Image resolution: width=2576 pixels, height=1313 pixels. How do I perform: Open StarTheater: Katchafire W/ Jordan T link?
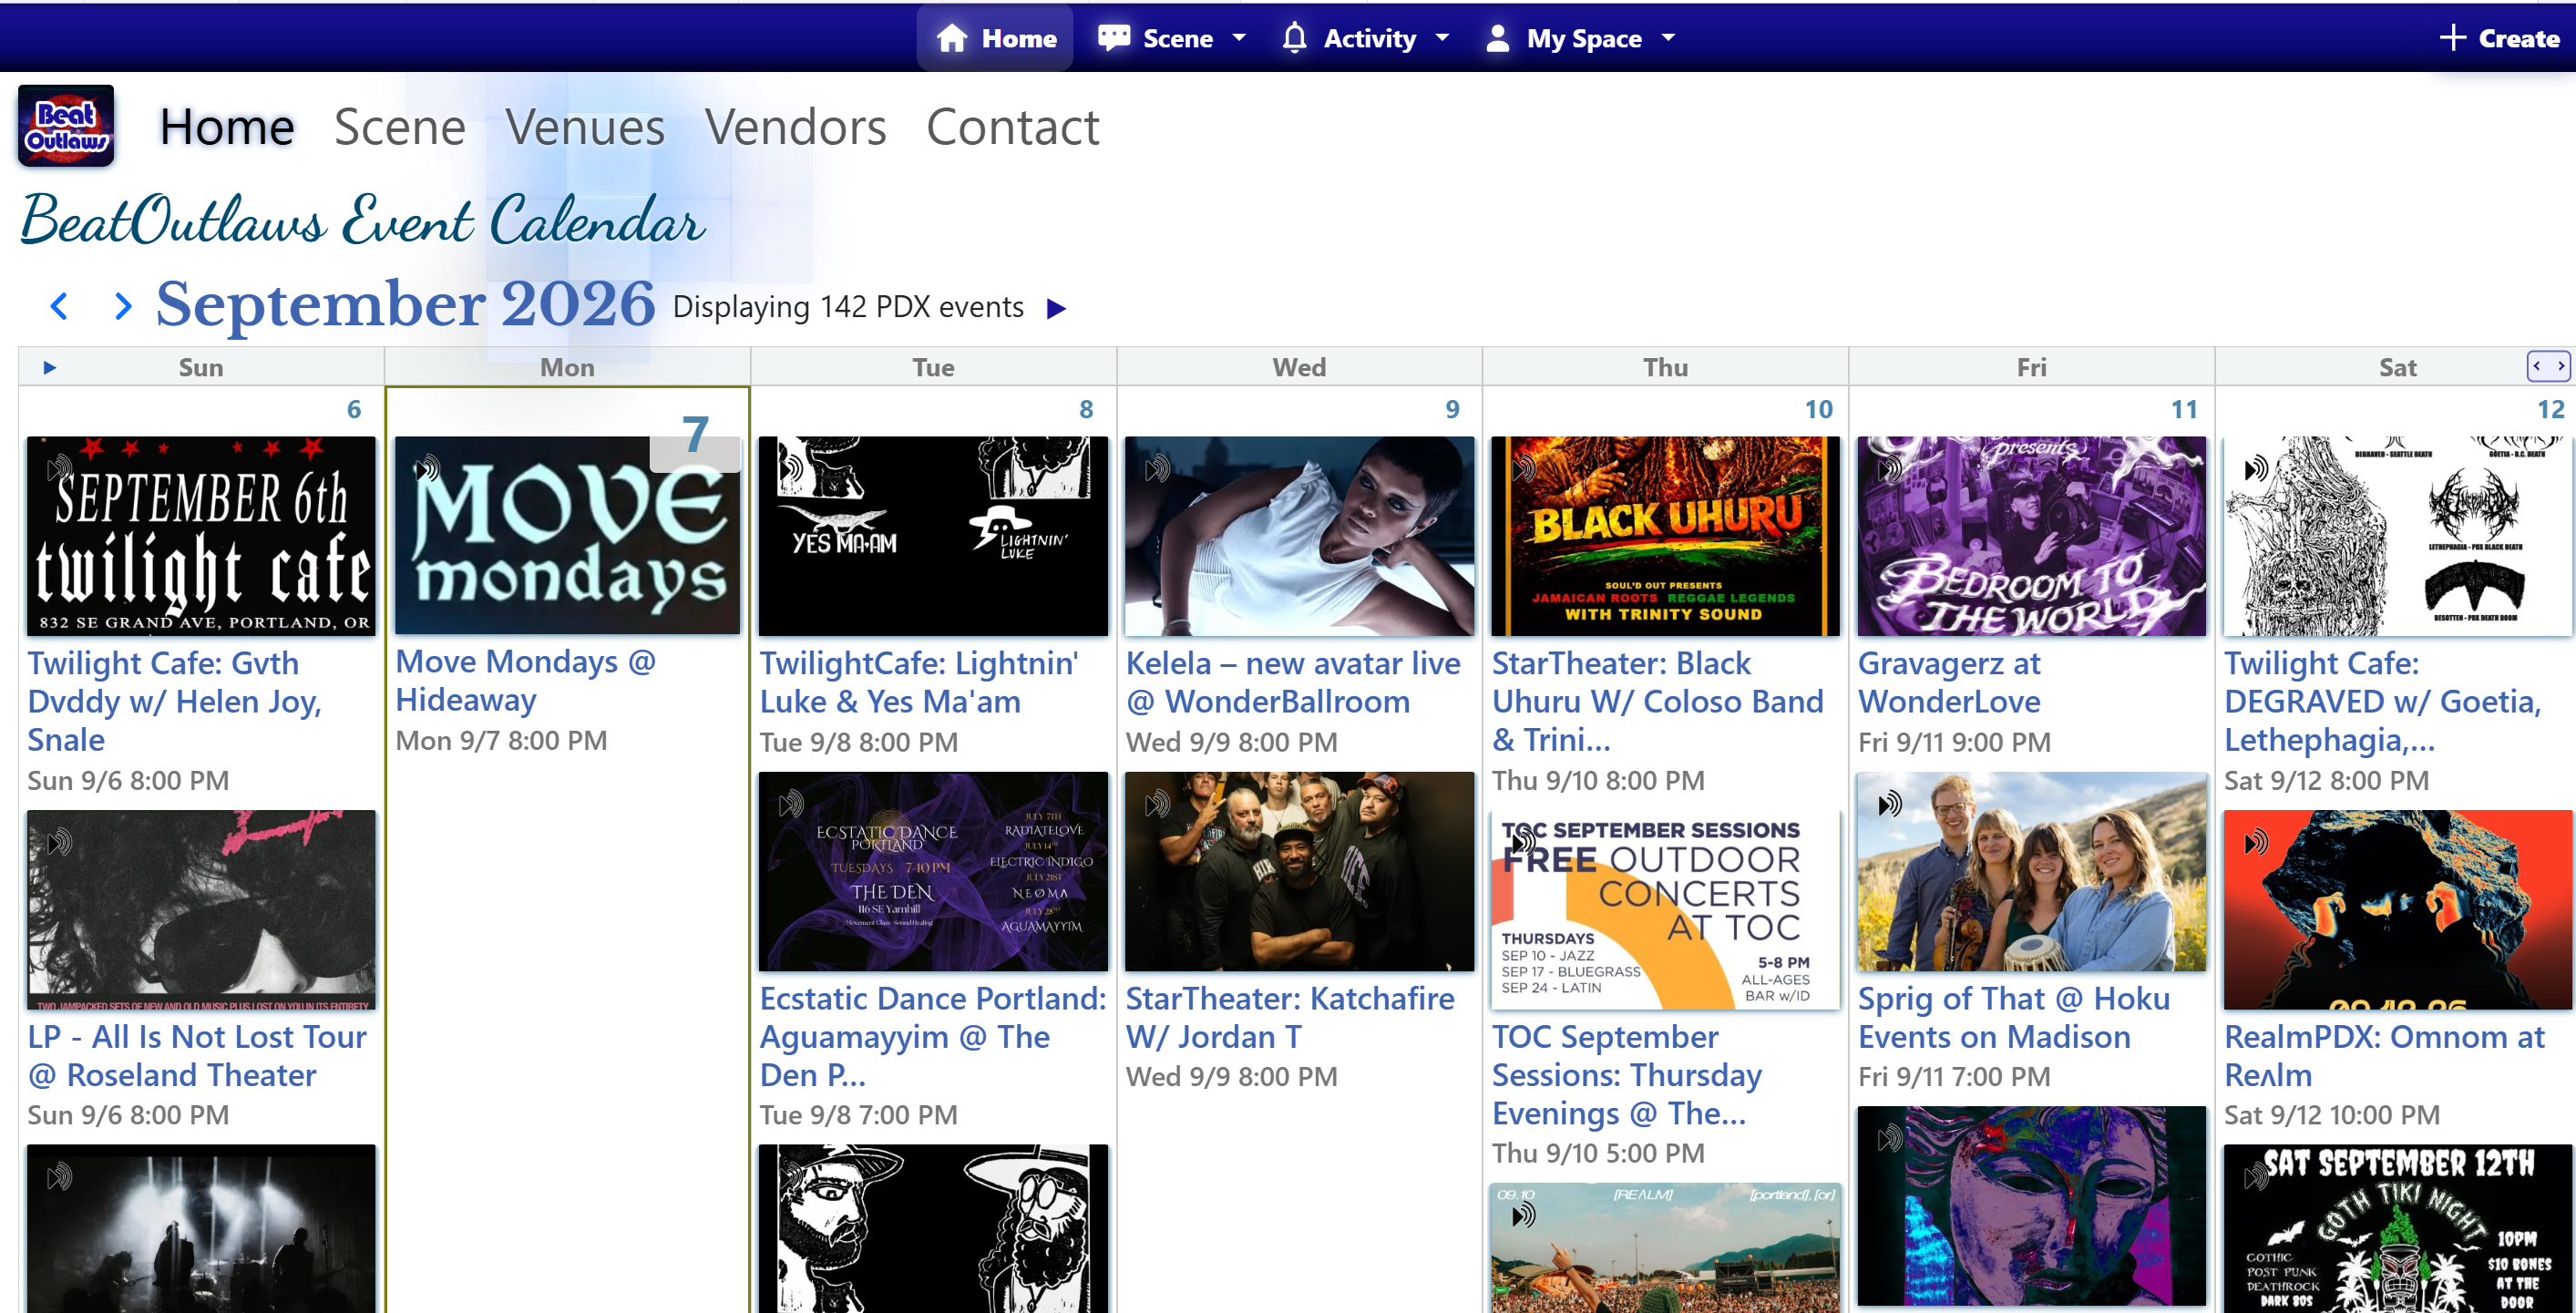pos(1290,1017)
